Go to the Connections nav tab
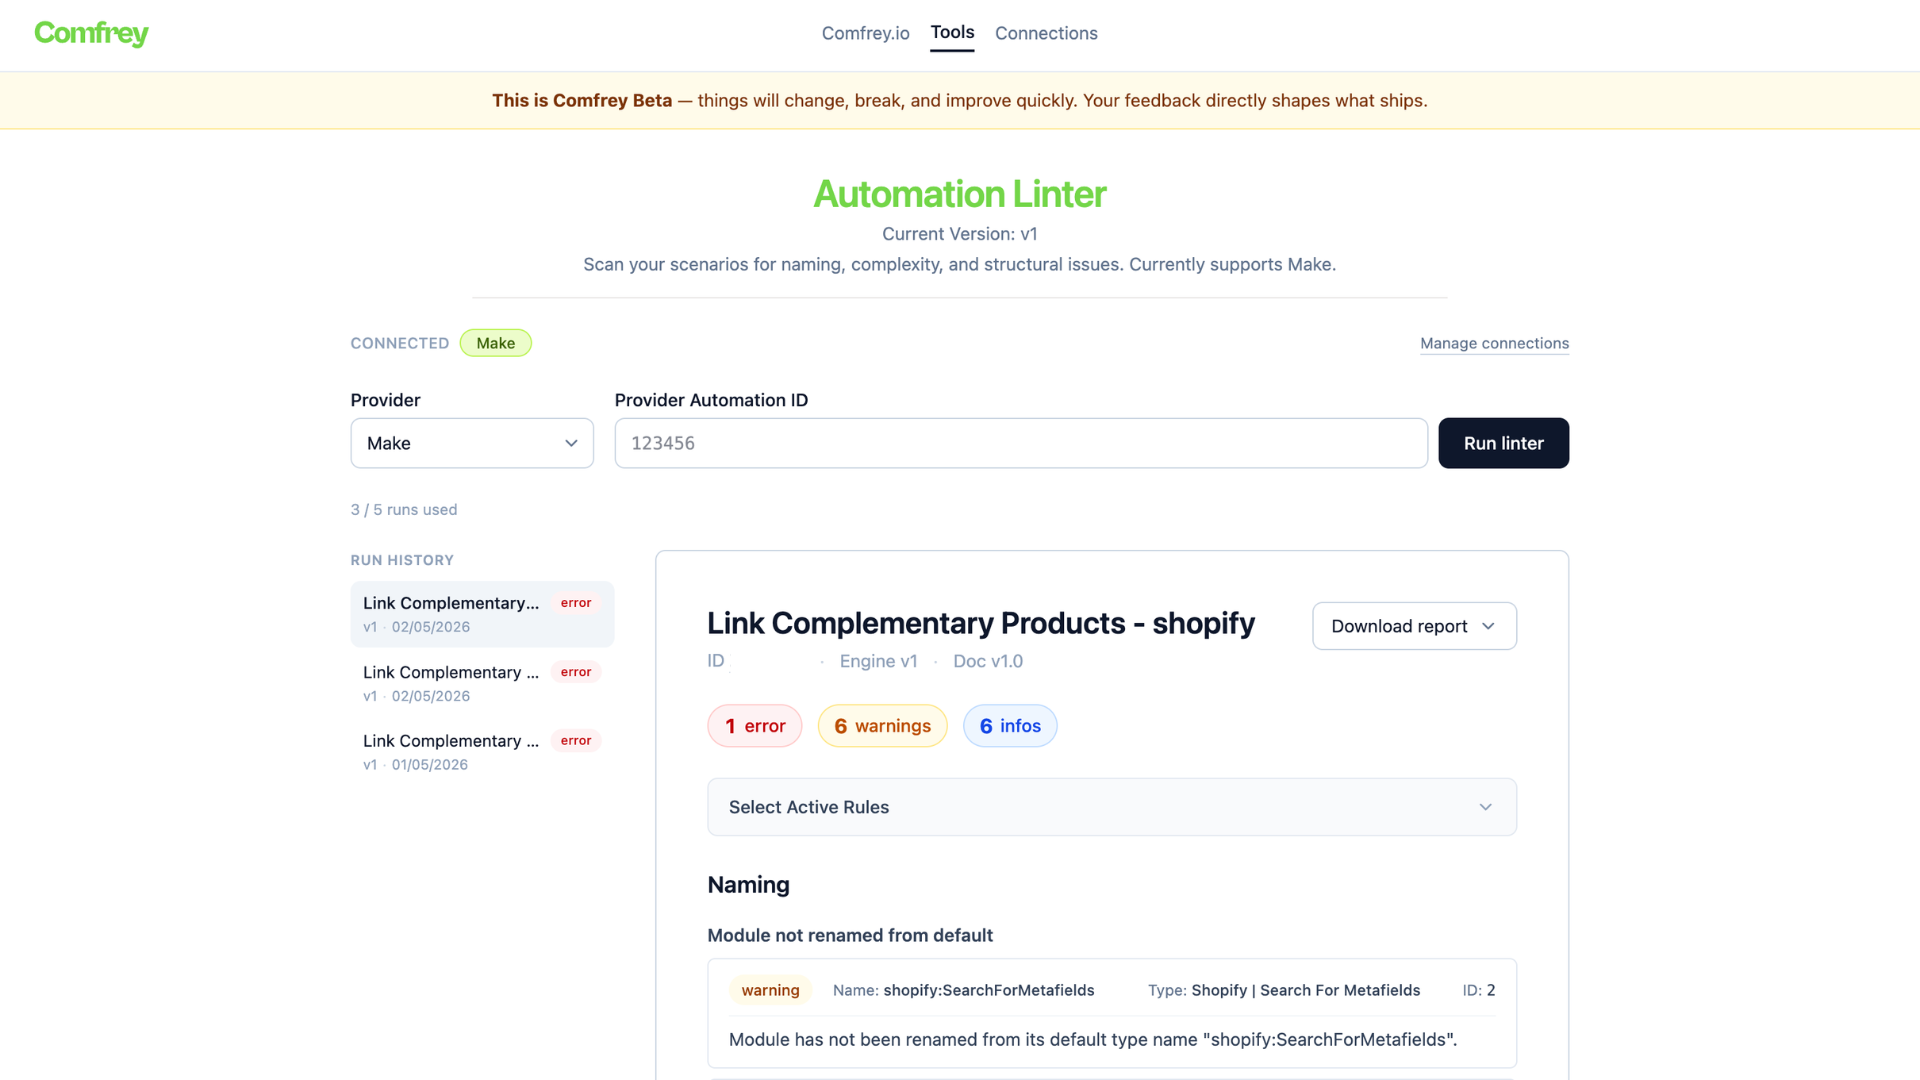 coord(1046,33)
